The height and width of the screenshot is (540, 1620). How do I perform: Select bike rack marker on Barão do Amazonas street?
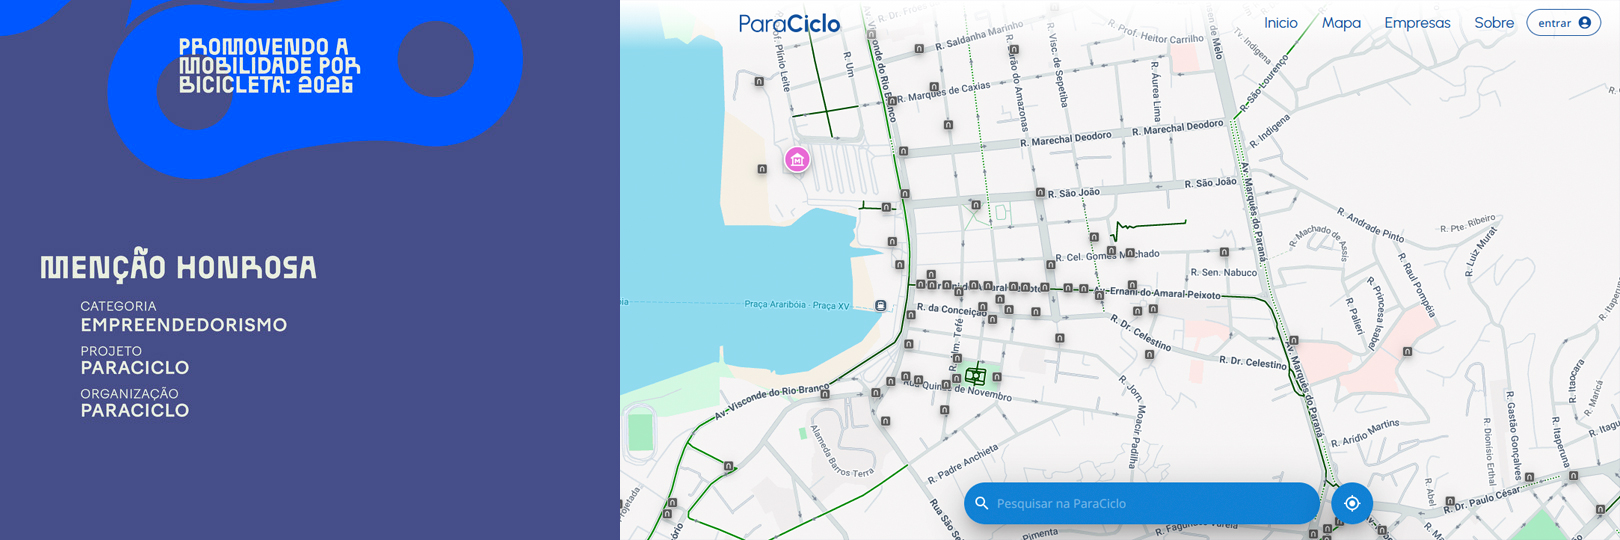1013,49
